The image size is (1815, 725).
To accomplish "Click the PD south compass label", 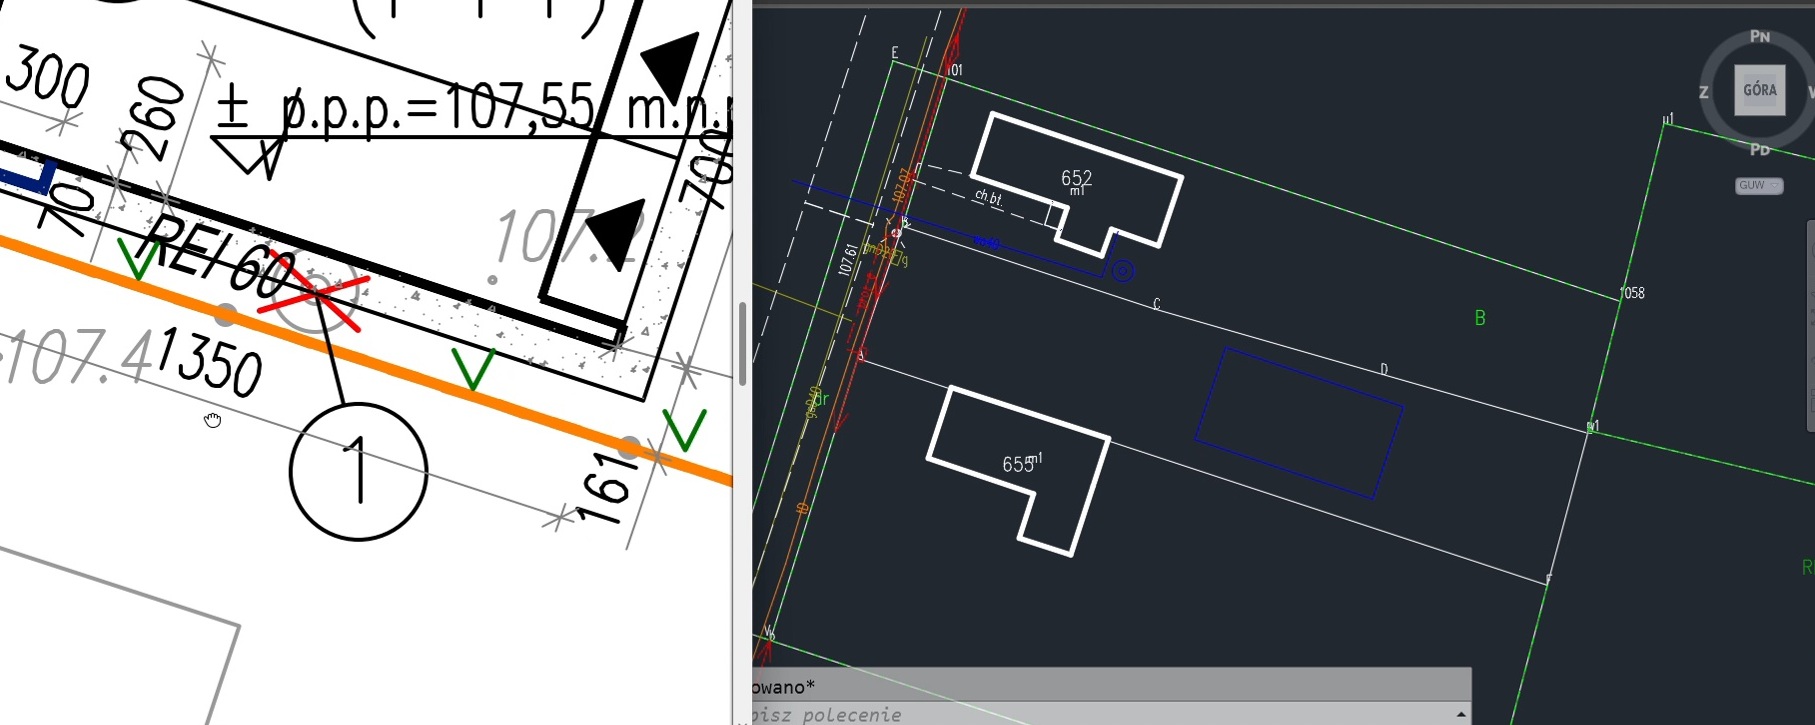I will (x=1760, y=150).
